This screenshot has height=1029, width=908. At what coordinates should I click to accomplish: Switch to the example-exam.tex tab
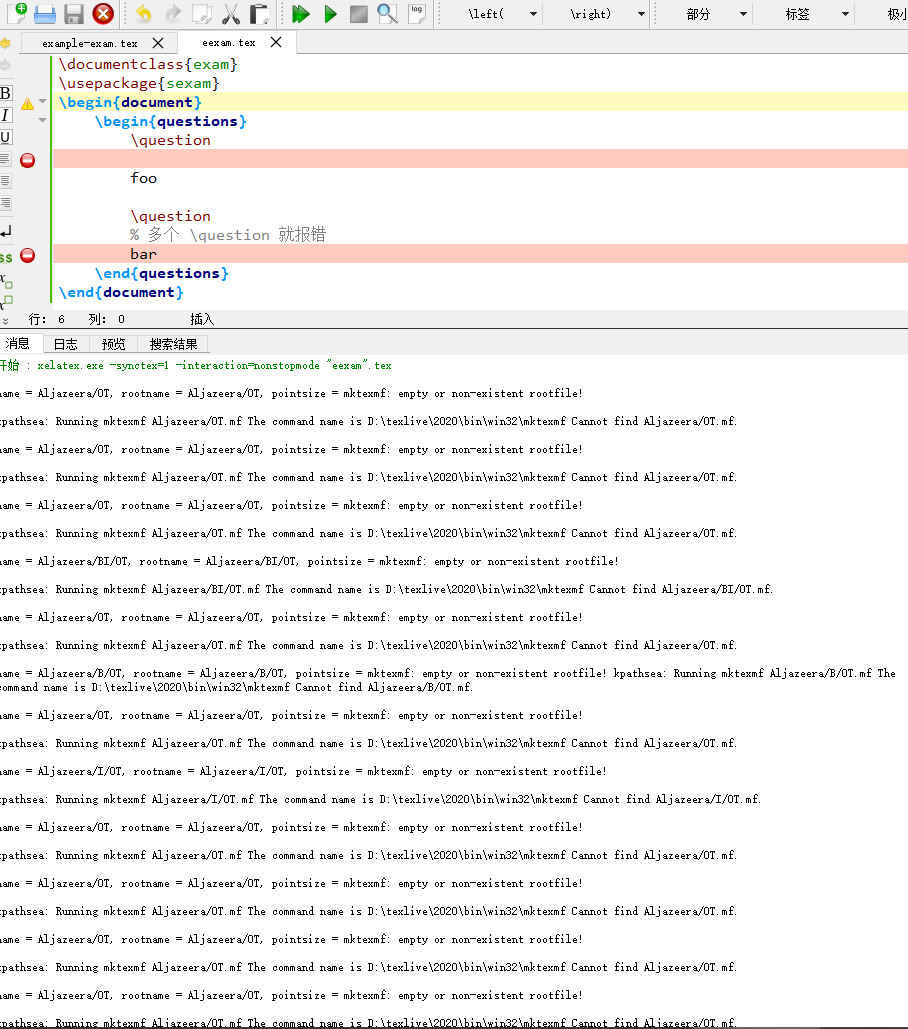click(90, 43)
